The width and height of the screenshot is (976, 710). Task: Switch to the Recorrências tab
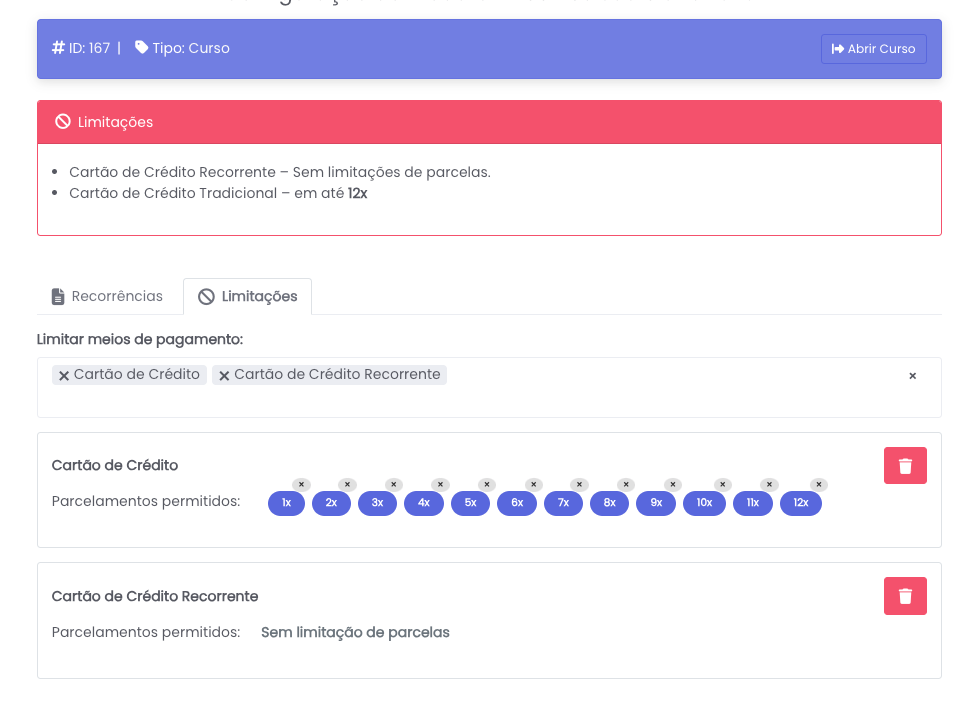(108, 297)
